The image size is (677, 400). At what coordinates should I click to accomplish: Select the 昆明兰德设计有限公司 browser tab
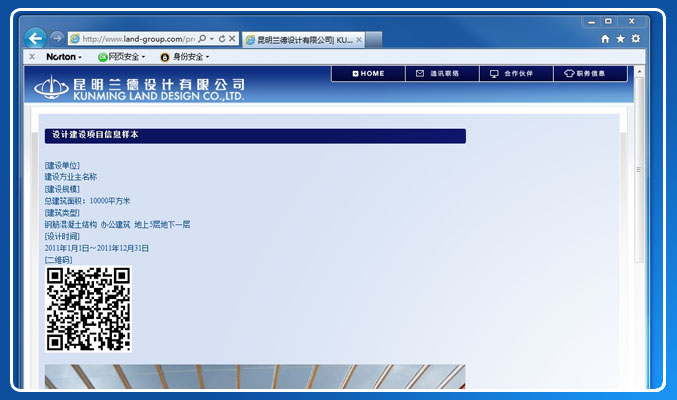(x=304, y=40)
